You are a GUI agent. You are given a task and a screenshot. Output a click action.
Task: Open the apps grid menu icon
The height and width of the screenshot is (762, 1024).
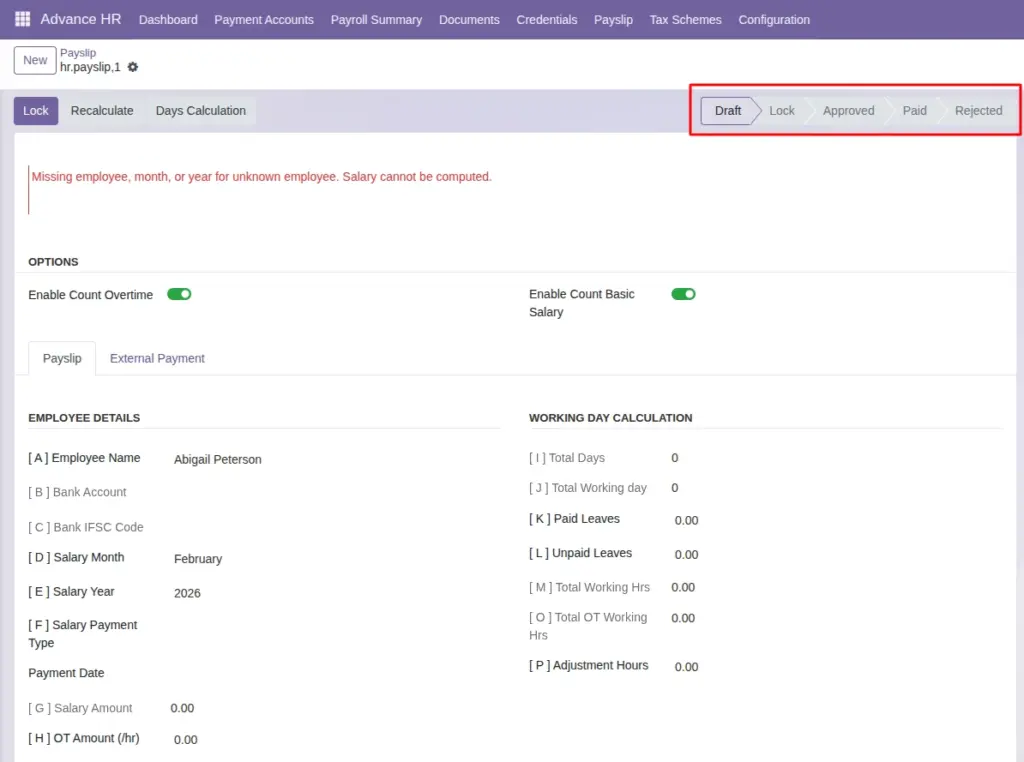(x=22, y=20)
